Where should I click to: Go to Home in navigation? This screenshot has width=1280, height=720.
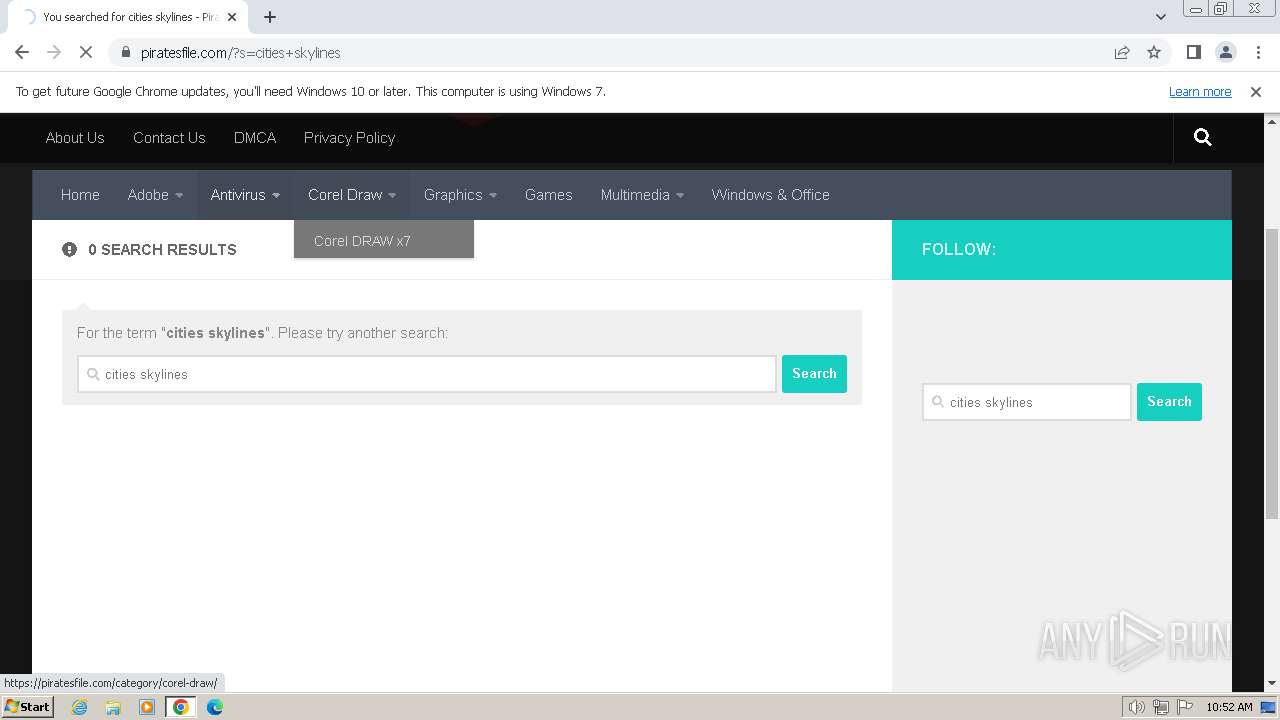80,195
